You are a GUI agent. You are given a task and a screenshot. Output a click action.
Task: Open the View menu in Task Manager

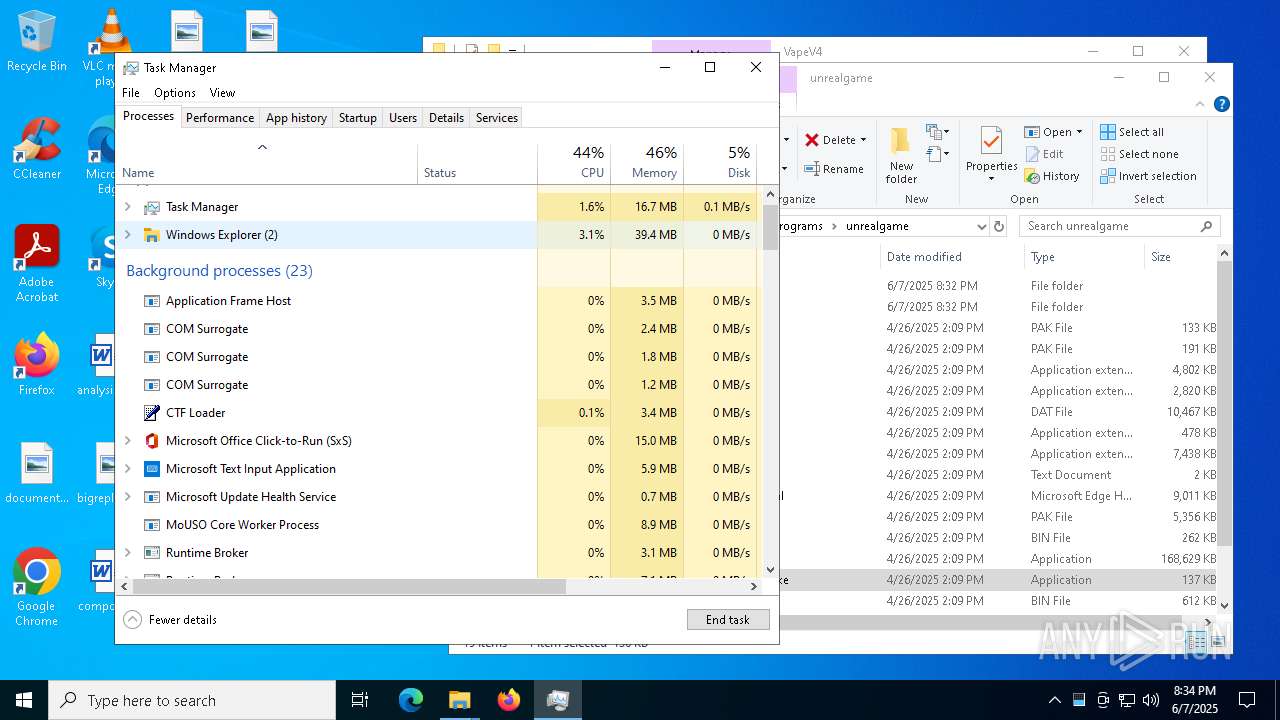tap(222, 93)
